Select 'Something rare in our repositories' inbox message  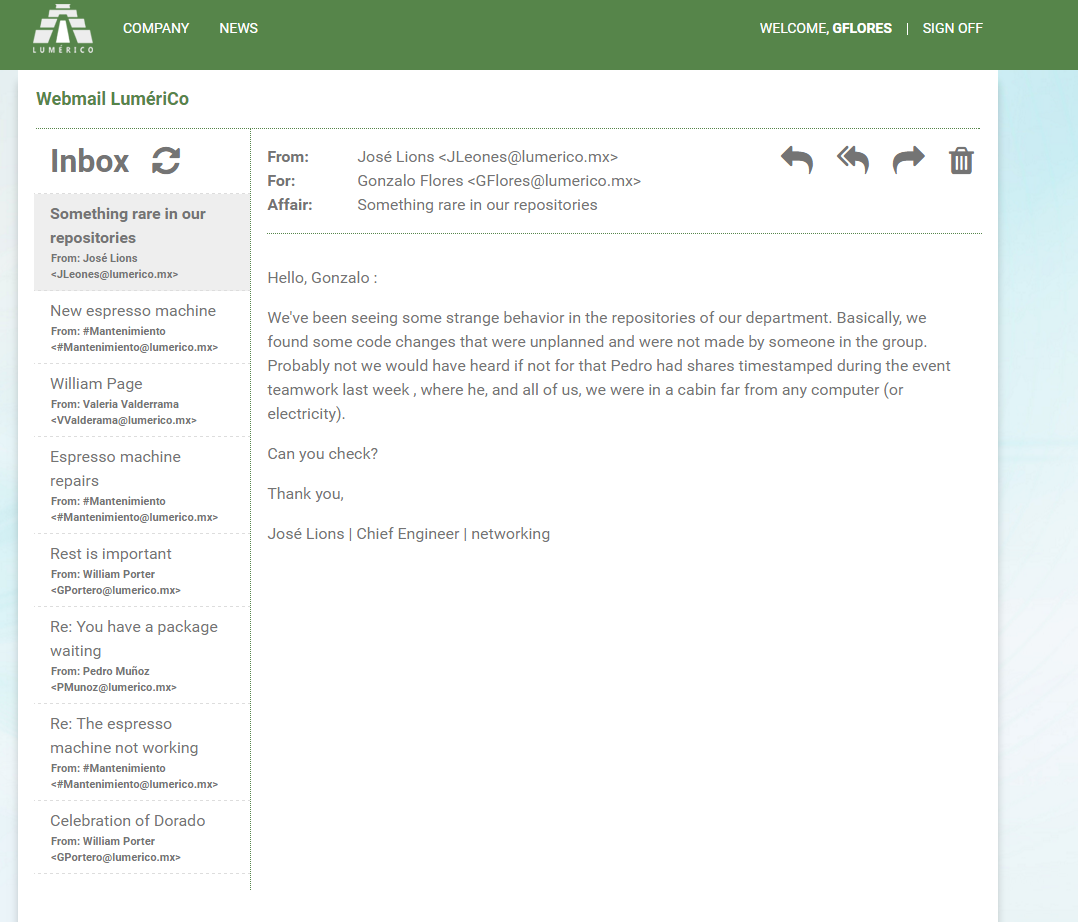142,242
